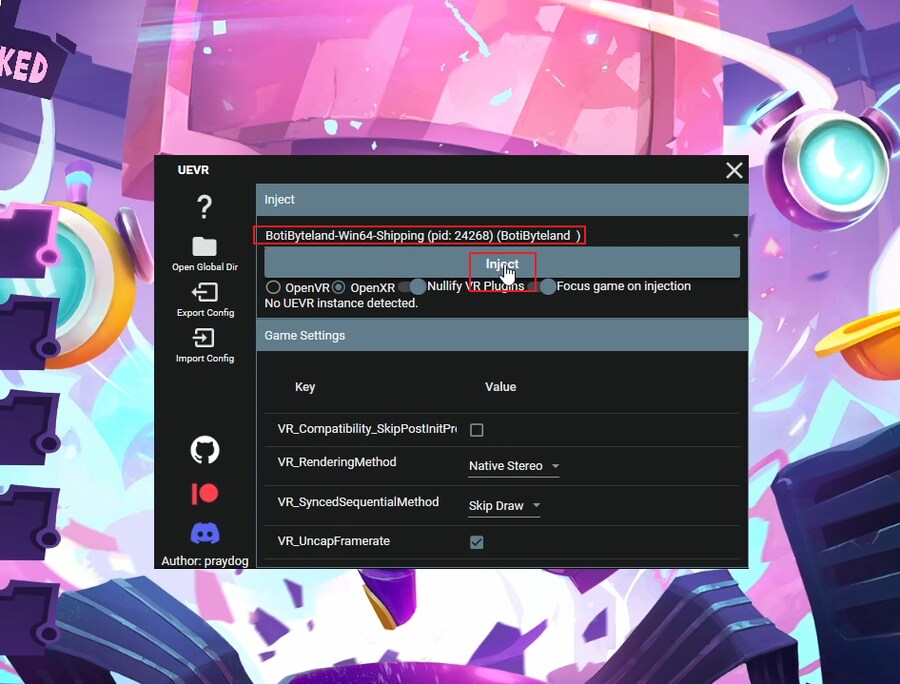Open the BotiByteland process selection dropdown
The height and width of the screenshot is (684, 900).
(500, 235)
